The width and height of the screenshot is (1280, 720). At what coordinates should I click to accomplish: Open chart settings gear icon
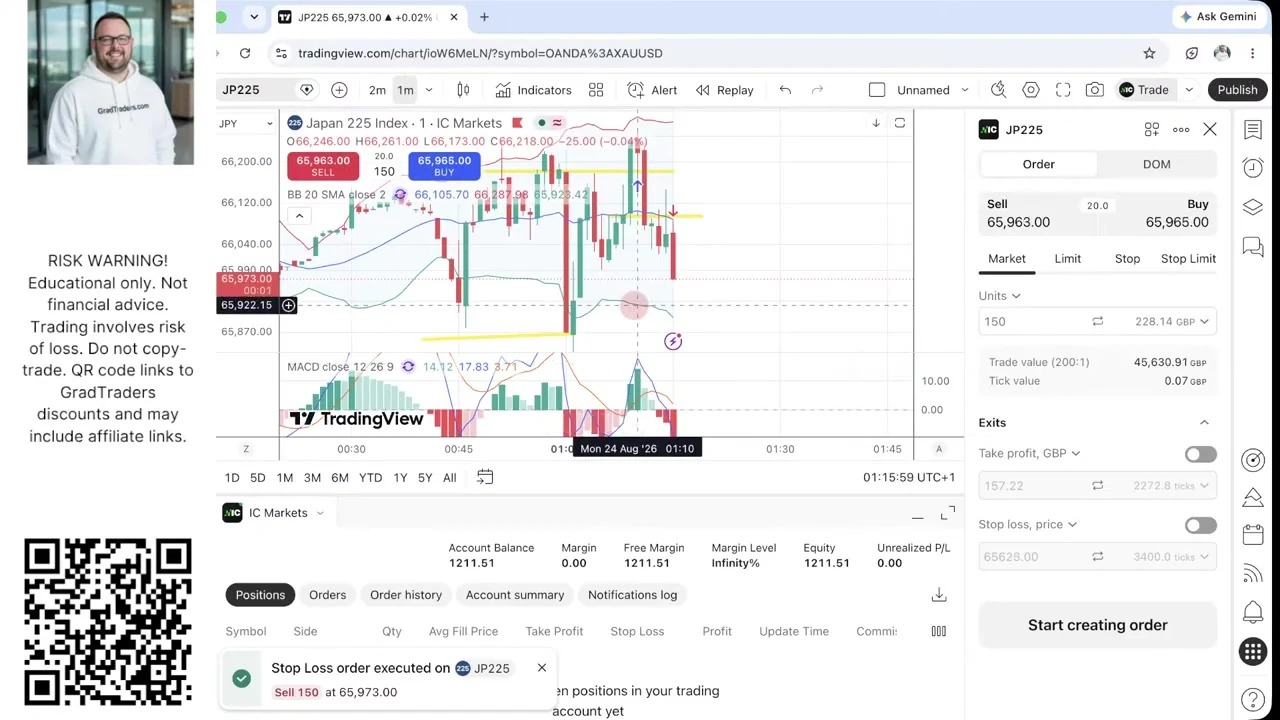tap(1031, 90)
